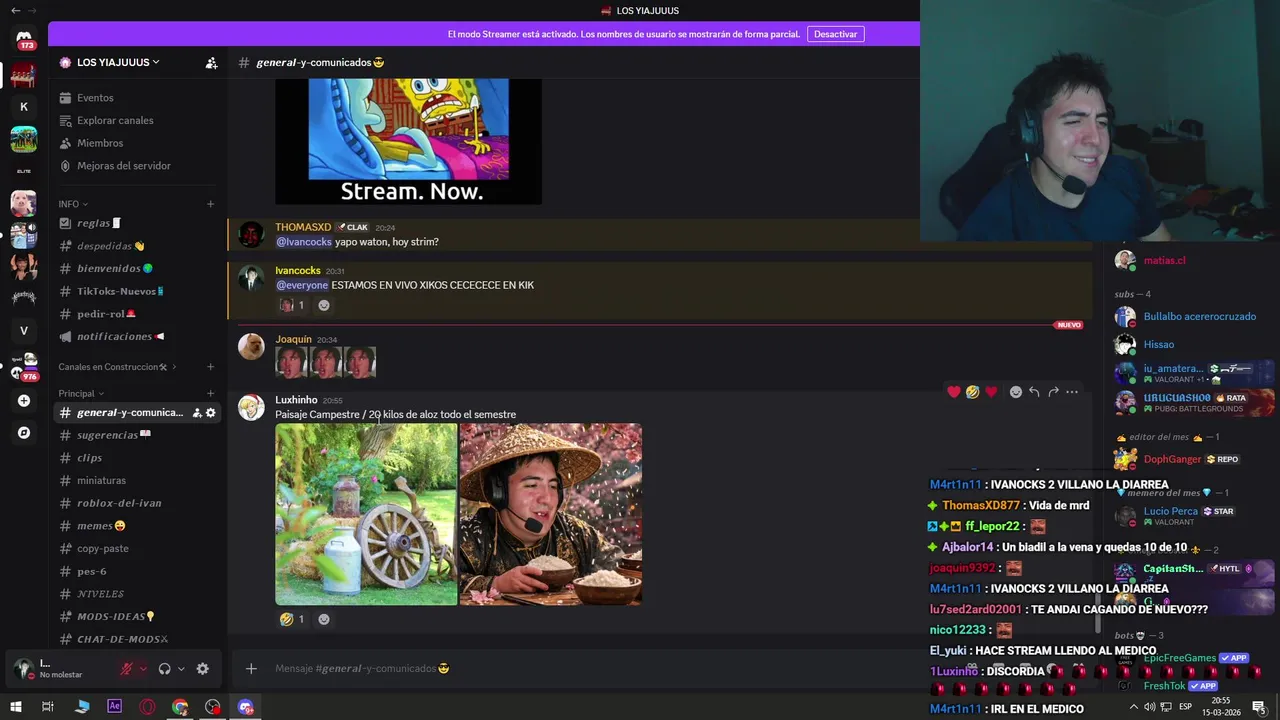Viewport: 1280px width, 720px height.
Task: Open the Stream. Now. SpongeBob meme image
Action: pyautogui.click(x=408, y=141)
